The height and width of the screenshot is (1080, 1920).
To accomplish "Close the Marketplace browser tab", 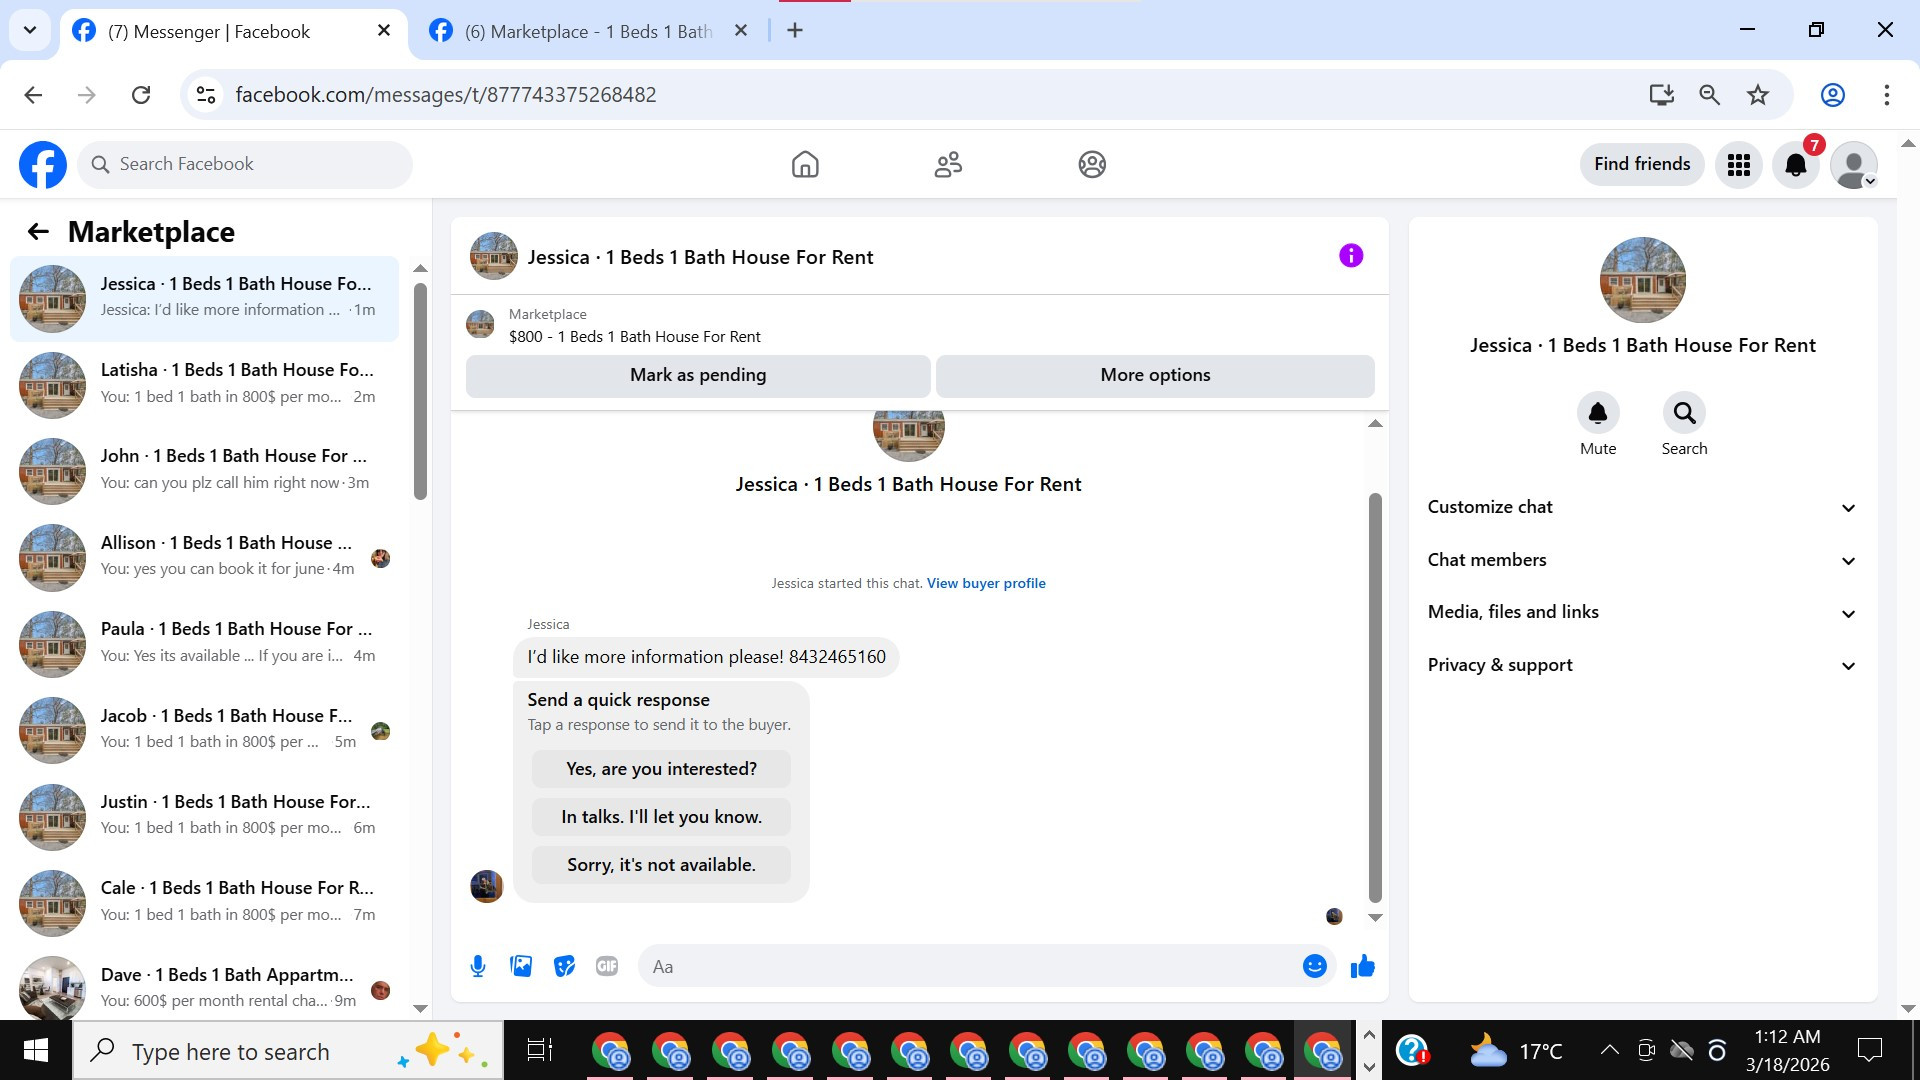I will (741, 31).
